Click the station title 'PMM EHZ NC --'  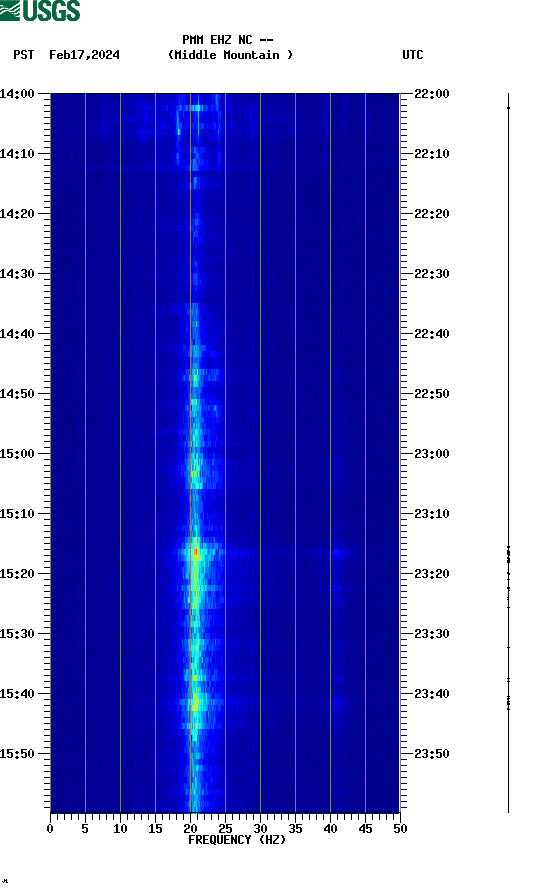[228, 40]
